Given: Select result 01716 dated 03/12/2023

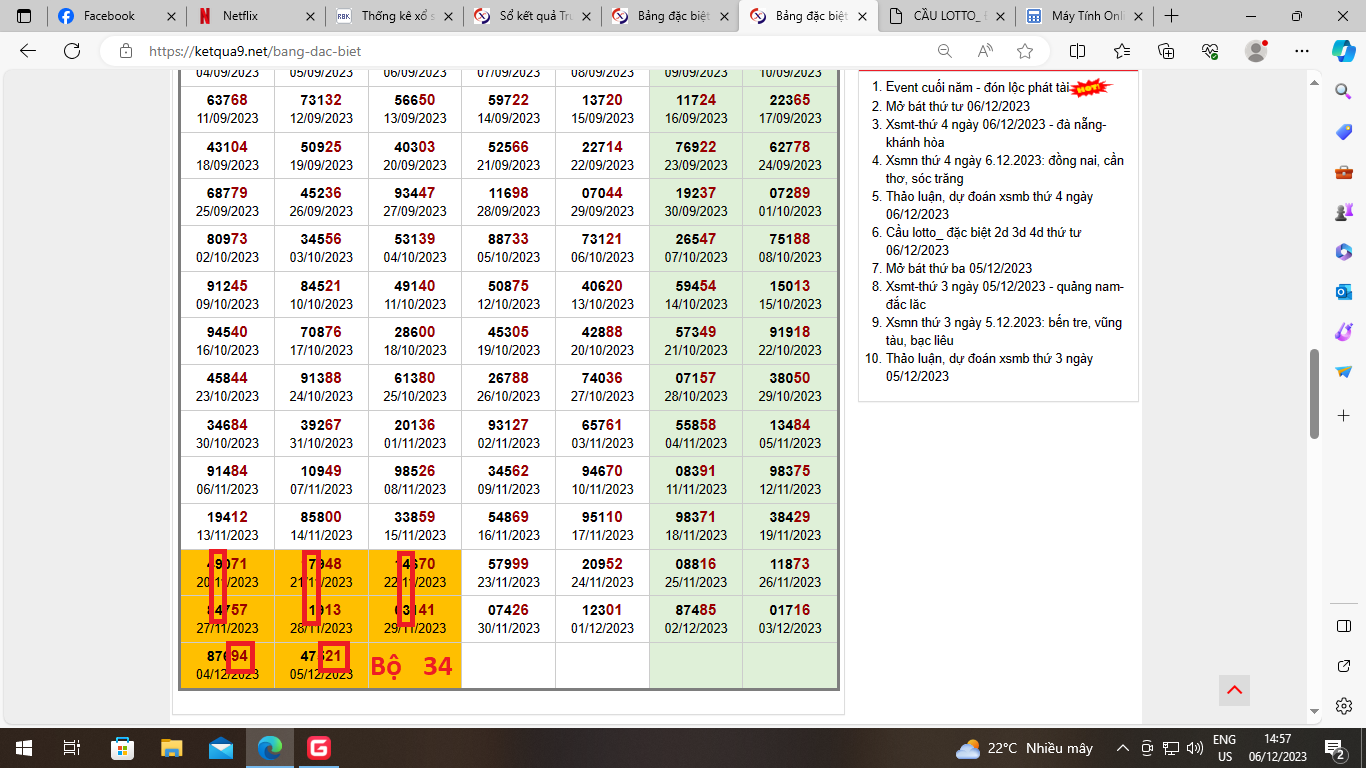Looking at the screenshot, I should (790, 619).
